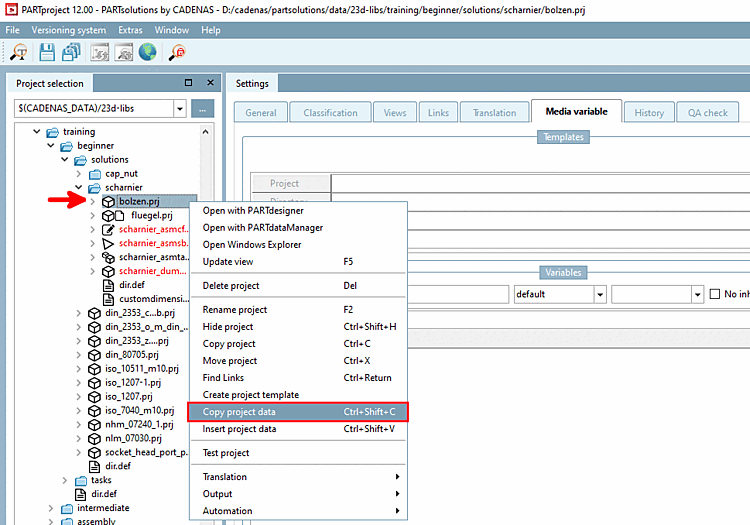Click the dir.def document icon under scharnier

[x=109, y=285]
